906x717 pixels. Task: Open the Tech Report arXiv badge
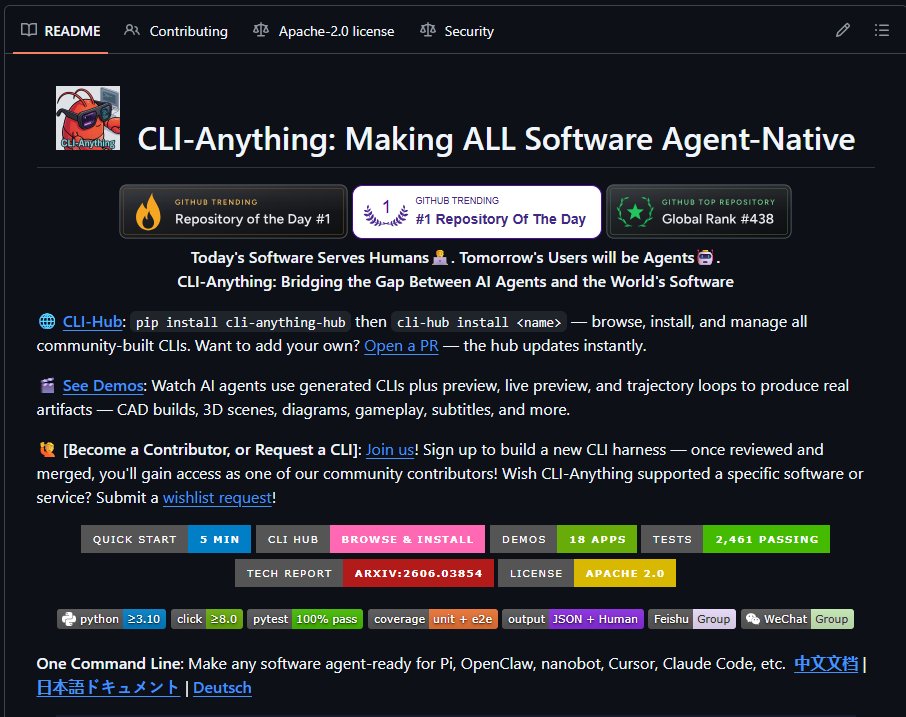pyautogui.click(x=365, y=573)
